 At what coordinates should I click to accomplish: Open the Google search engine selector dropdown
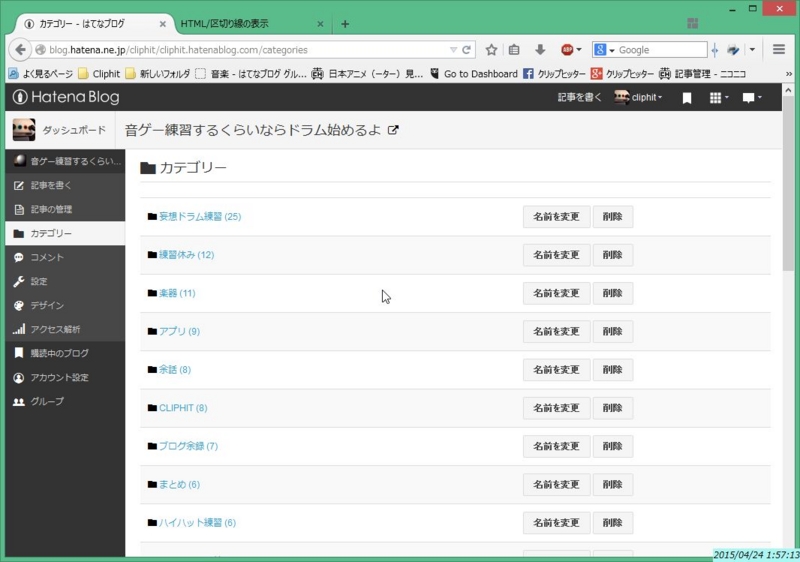coord(604,49)
